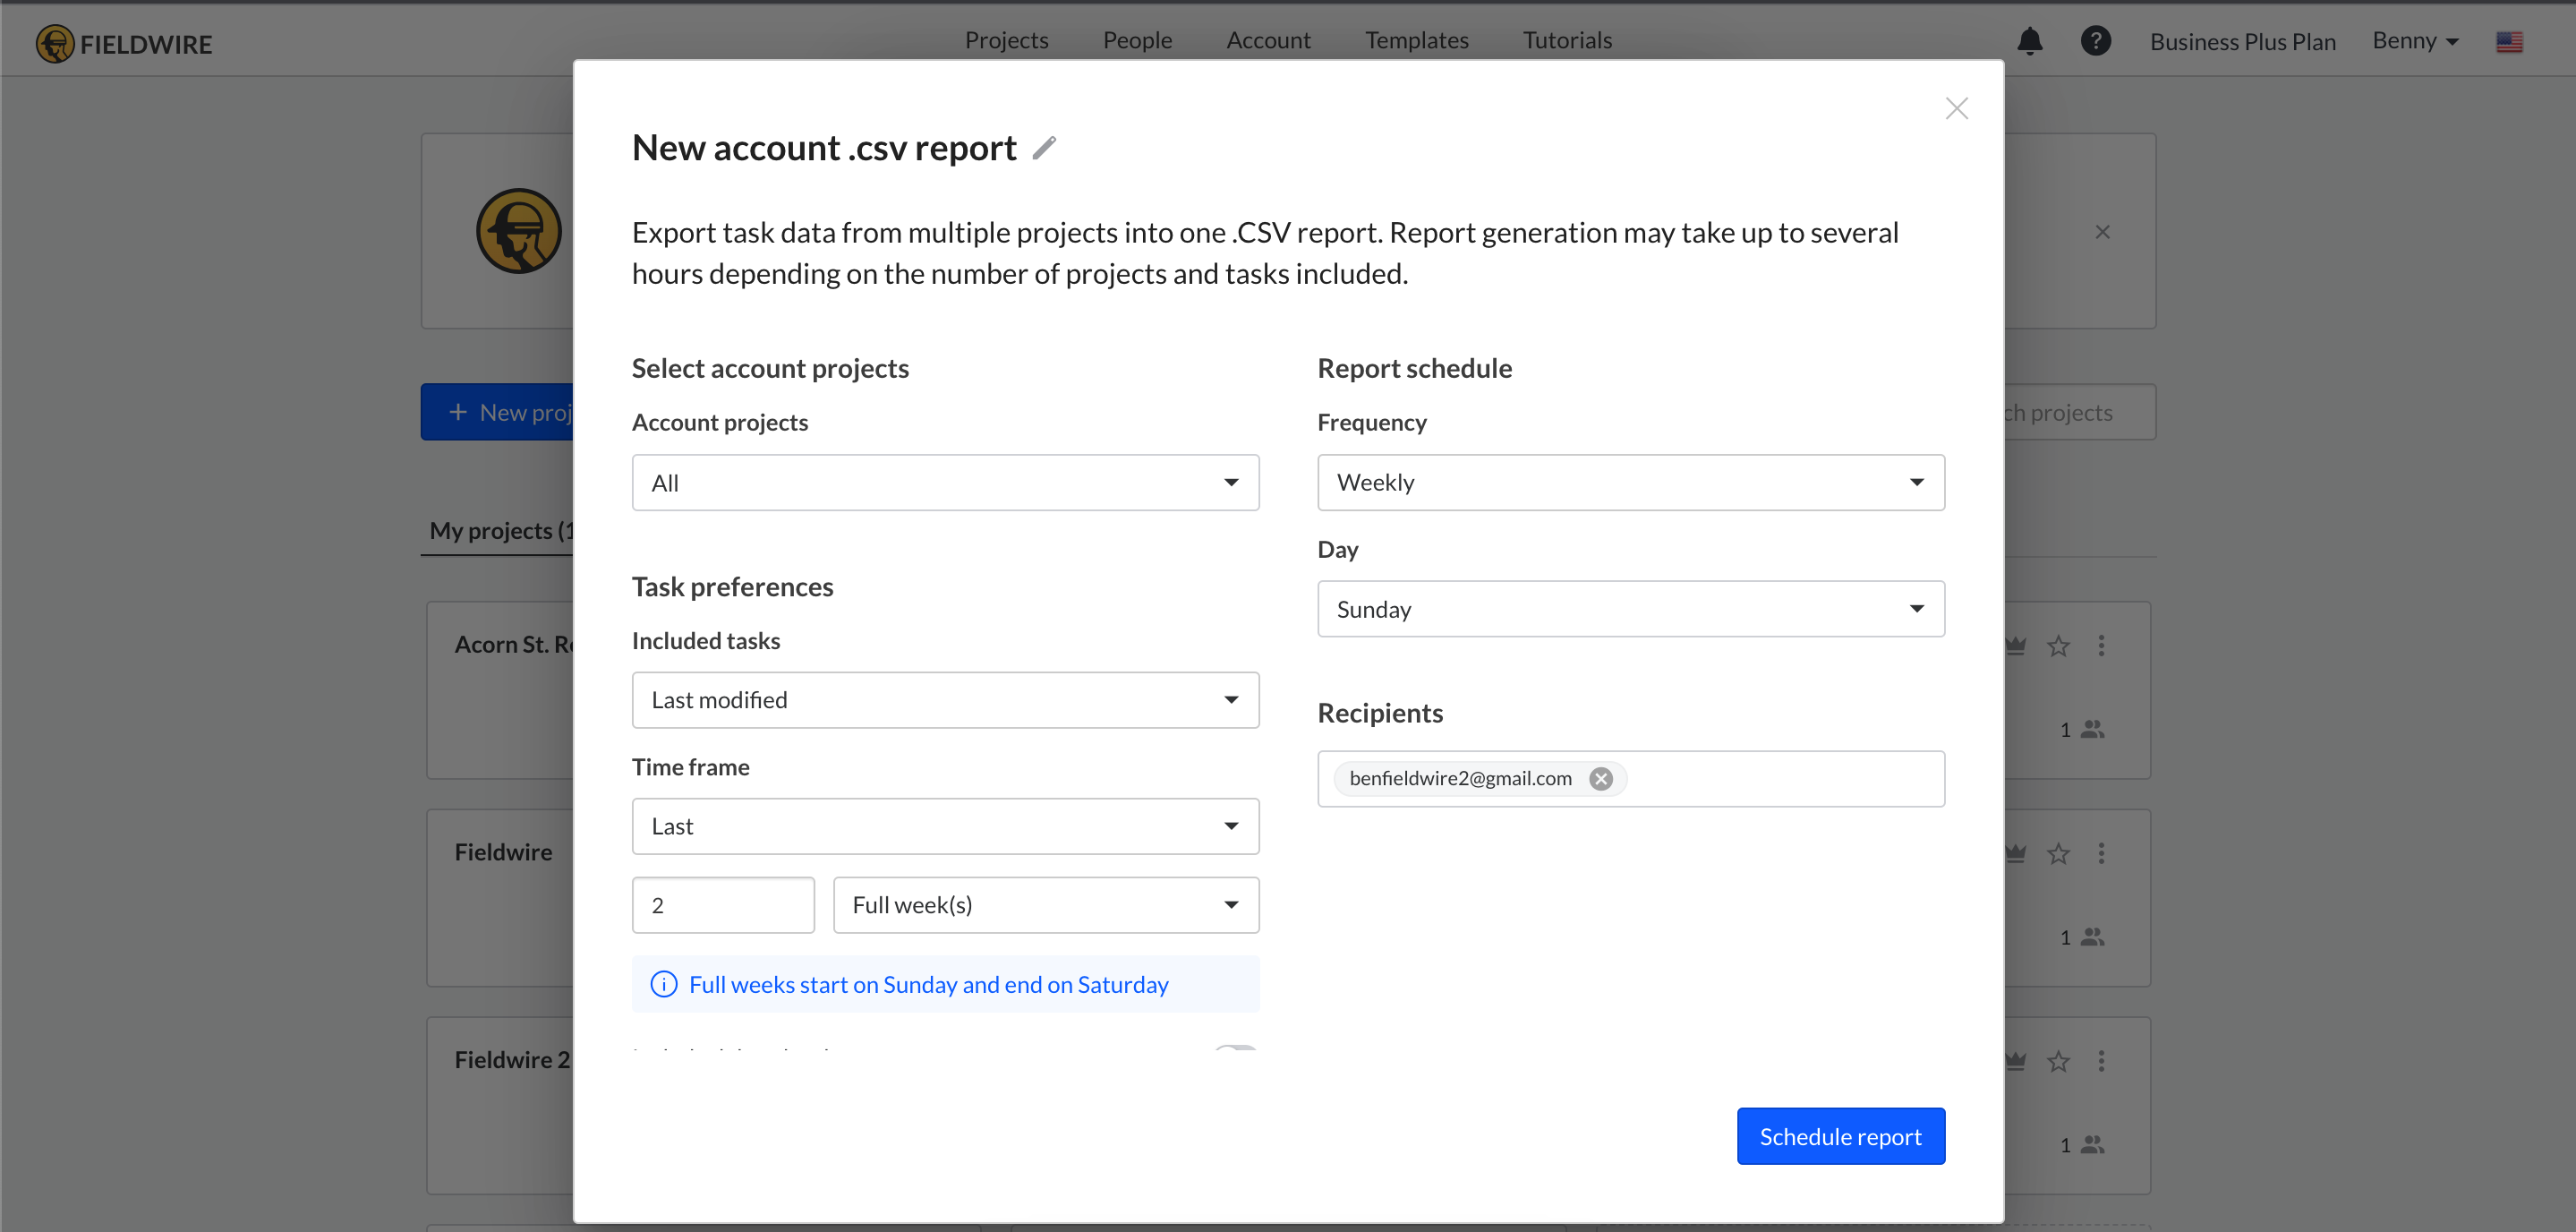The width and height of the screenshot is (2576, 1232).
Task: Go to Projects in the top navigation
Action: click(x=1006, y=40)
